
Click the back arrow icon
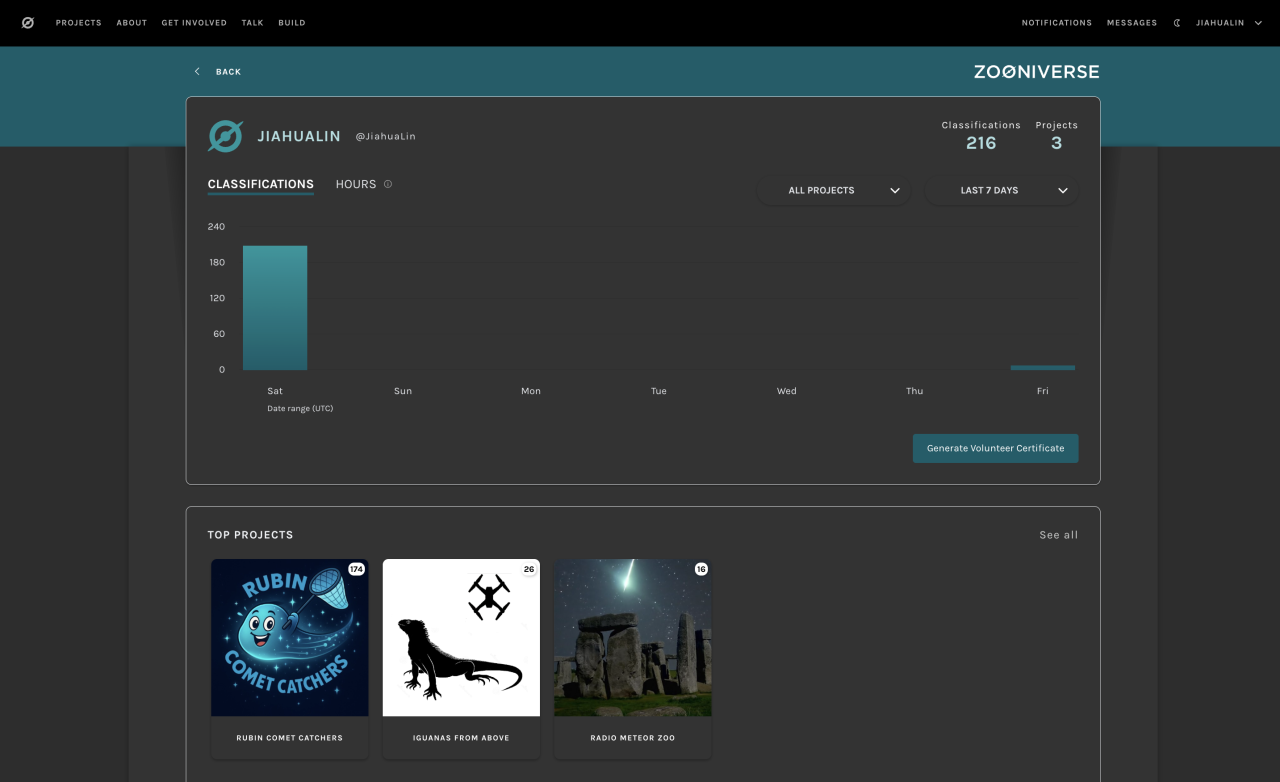(197, 72)
